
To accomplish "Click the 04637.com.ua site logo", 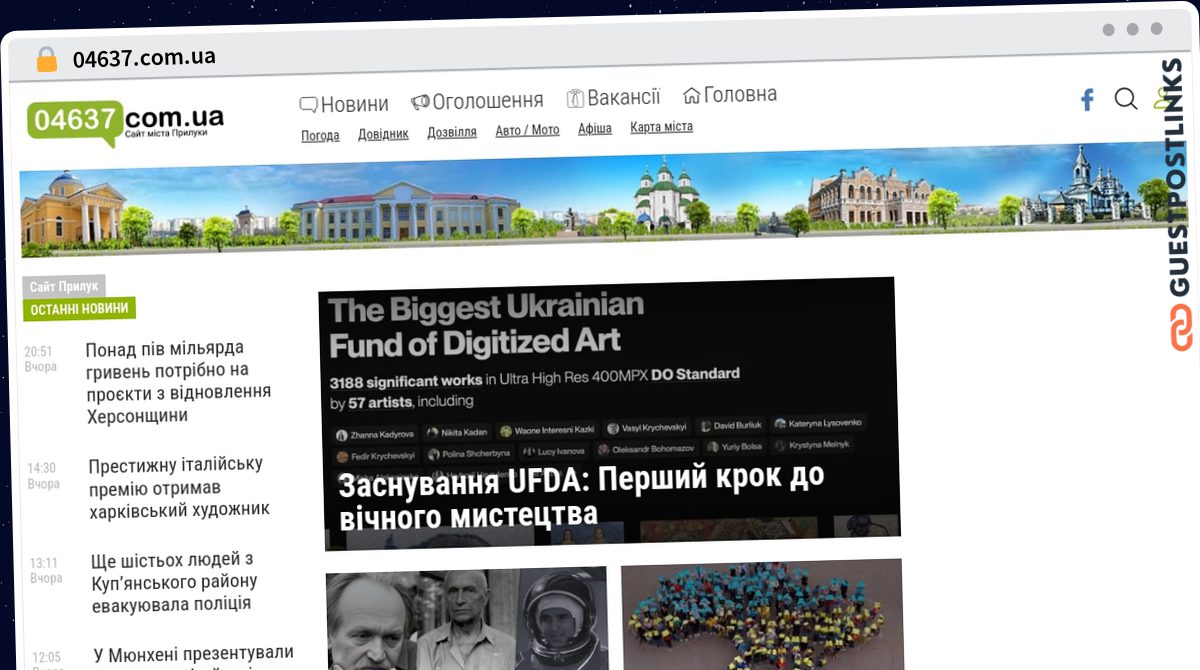I will pyautogui.click(x=125, y=122).
